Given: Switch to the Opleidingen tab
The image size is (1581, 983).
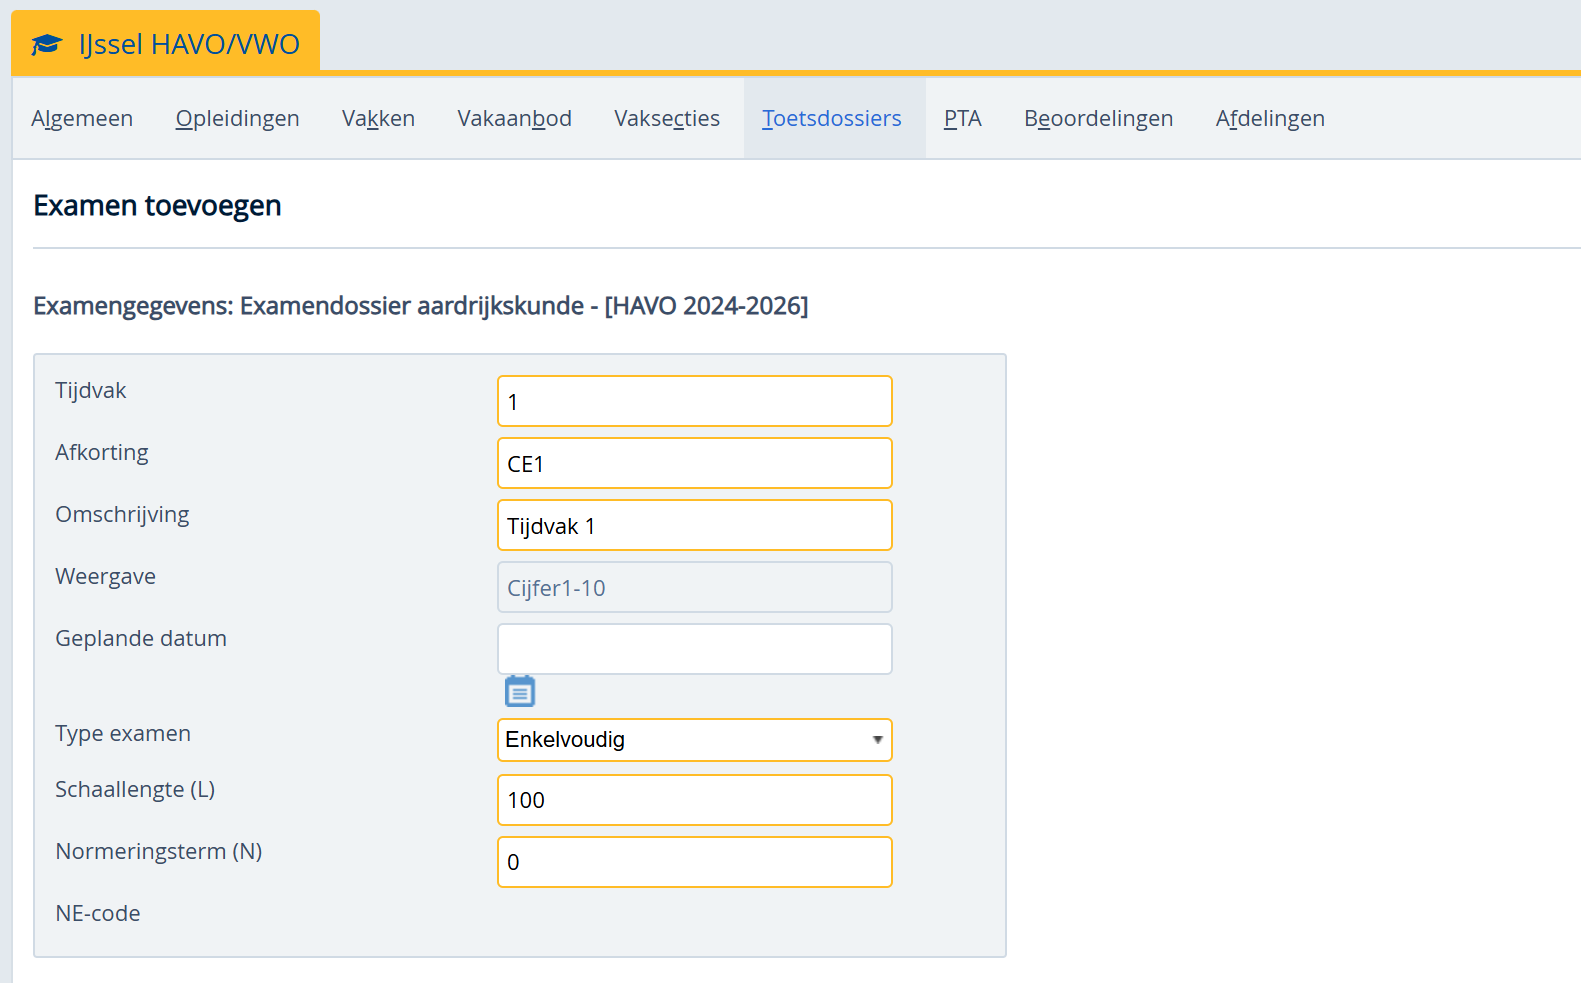Looking at the screenshot, I should click(237, 119).
